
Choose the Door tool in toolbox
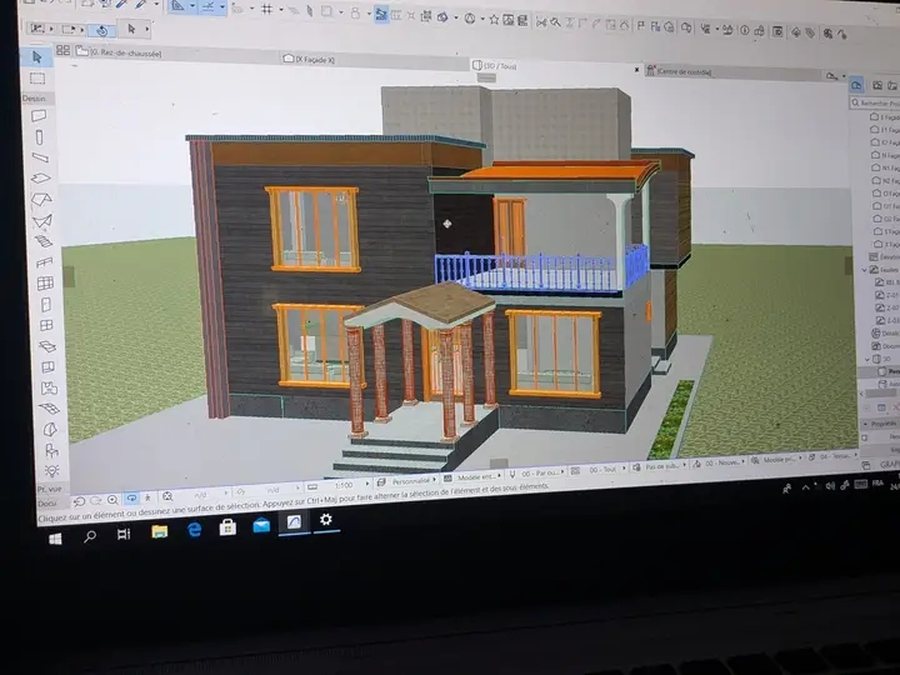[x=46, y=304]
